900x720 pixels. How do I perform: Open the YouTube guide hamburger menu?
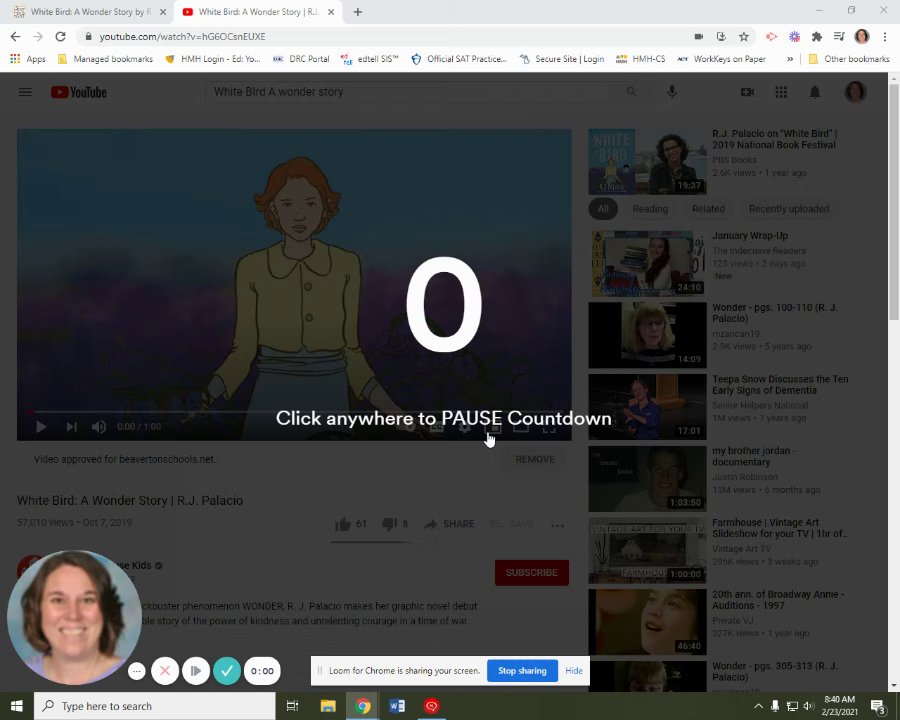tap(25, 92)
